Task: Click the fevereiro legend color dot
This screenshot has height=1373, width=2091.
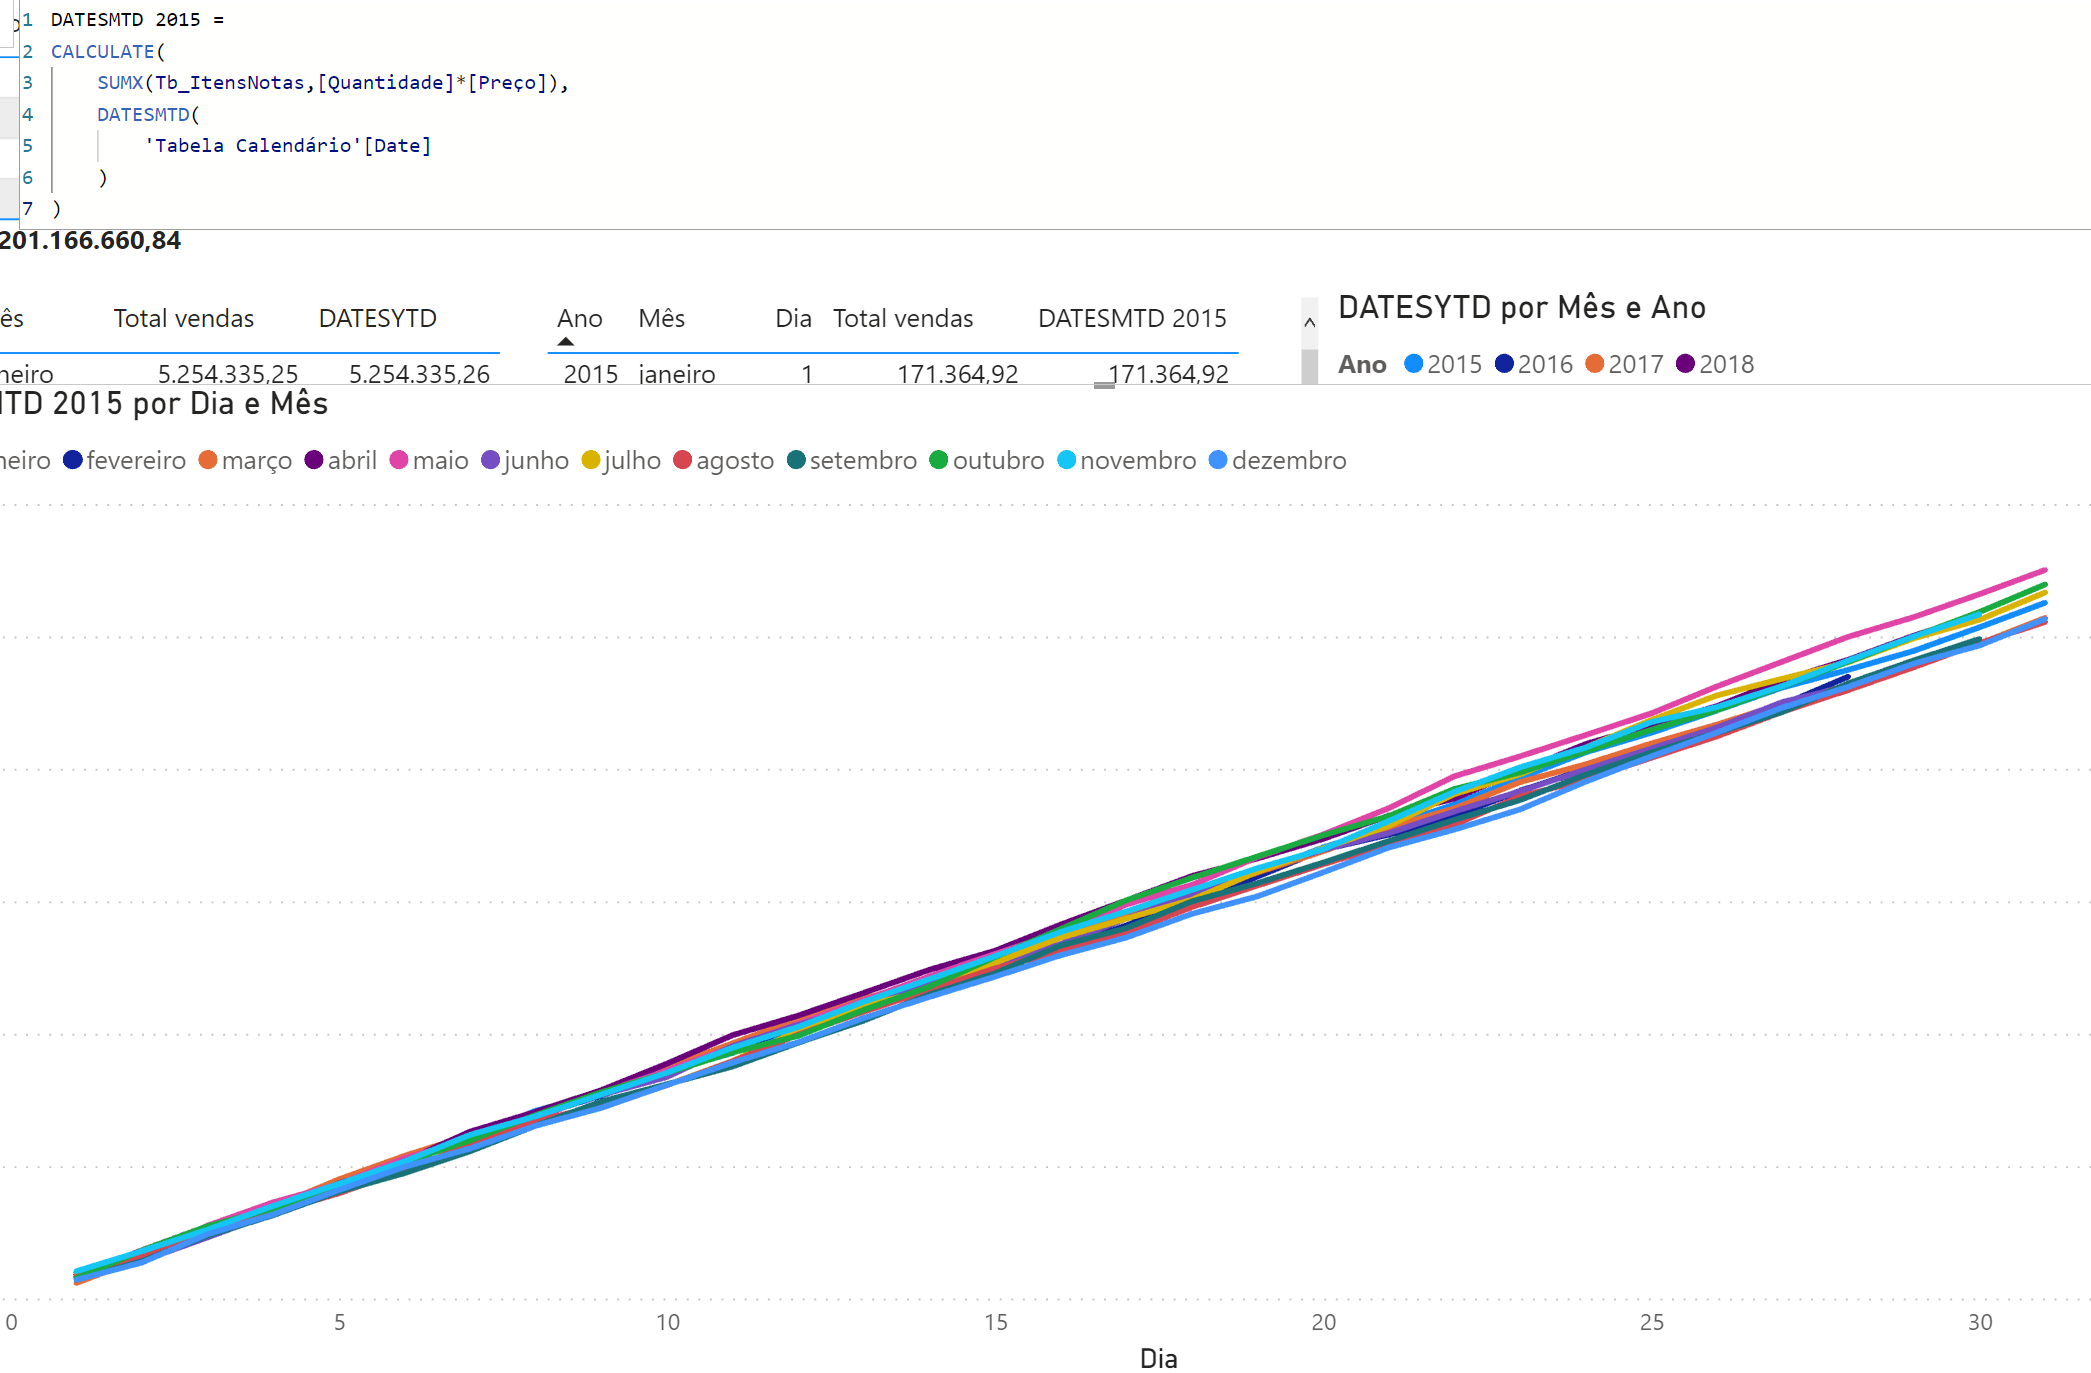Action: coord(73,460)
